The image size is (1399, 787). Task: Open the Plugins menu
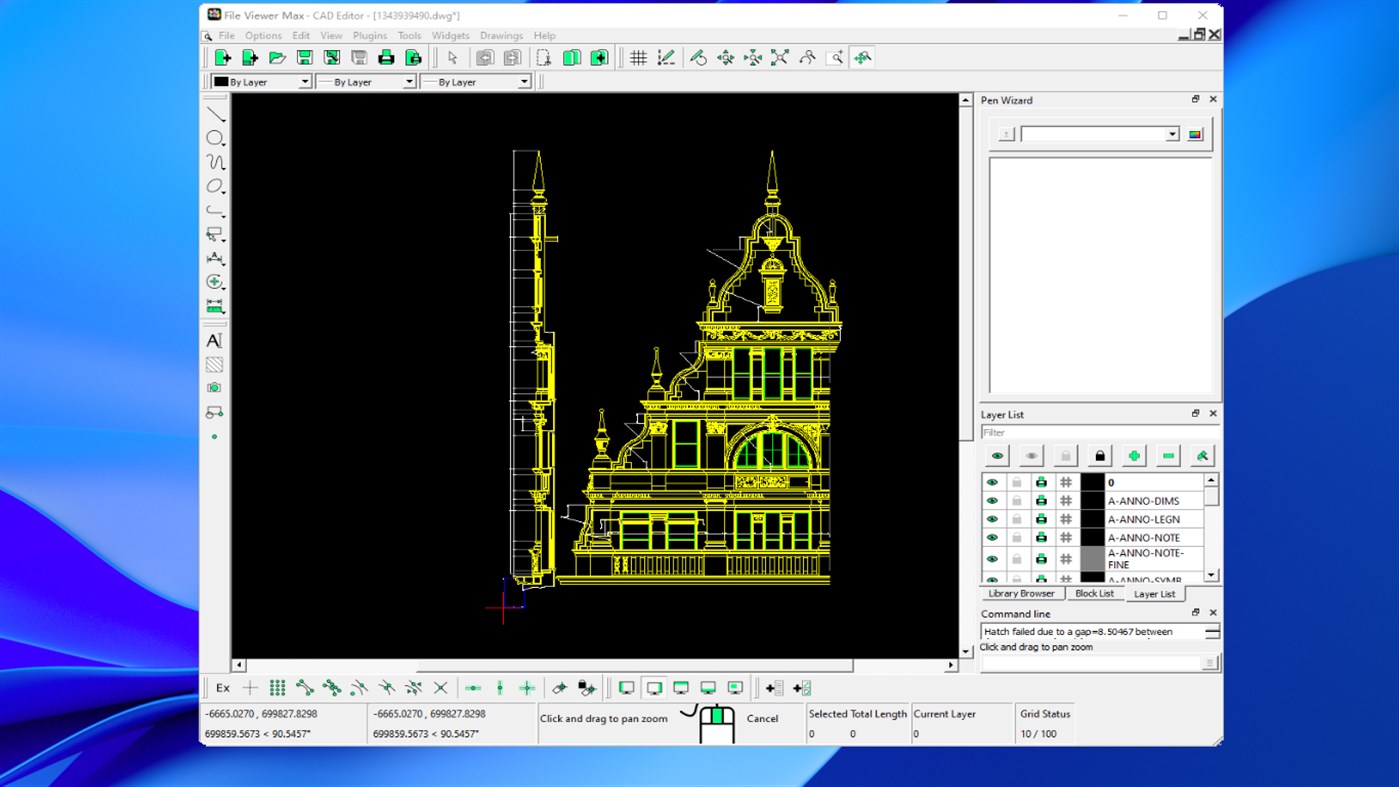tap(369, 36)
